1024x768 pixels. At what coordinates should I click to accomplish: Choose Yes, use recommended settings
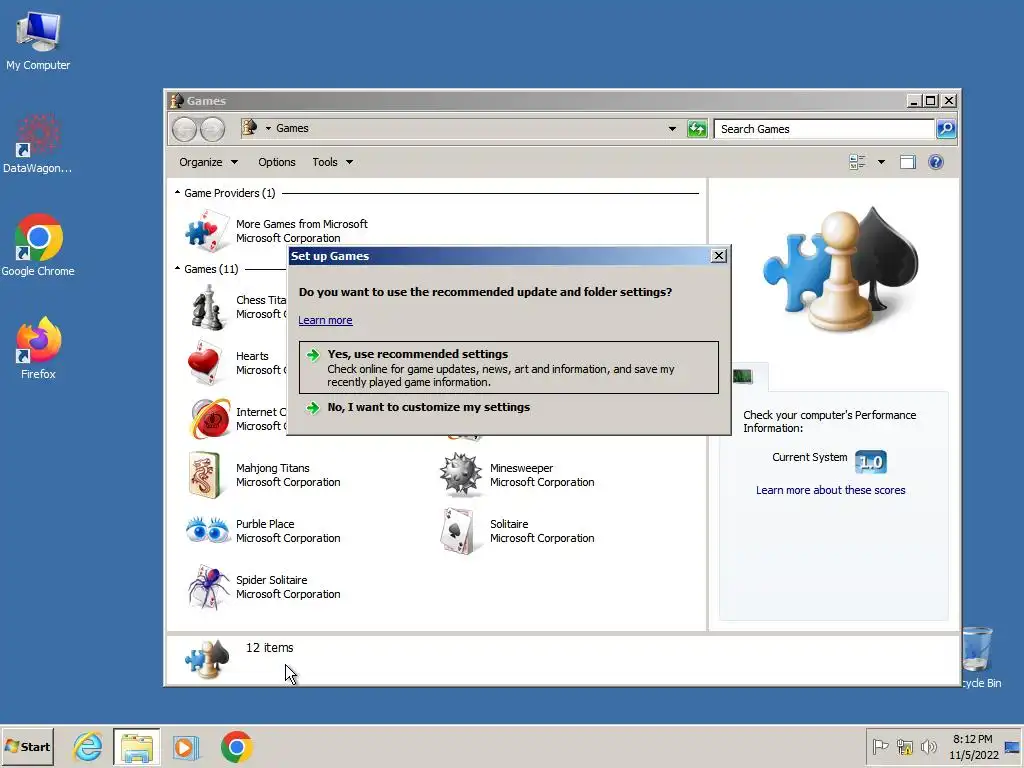coord(509,368)
